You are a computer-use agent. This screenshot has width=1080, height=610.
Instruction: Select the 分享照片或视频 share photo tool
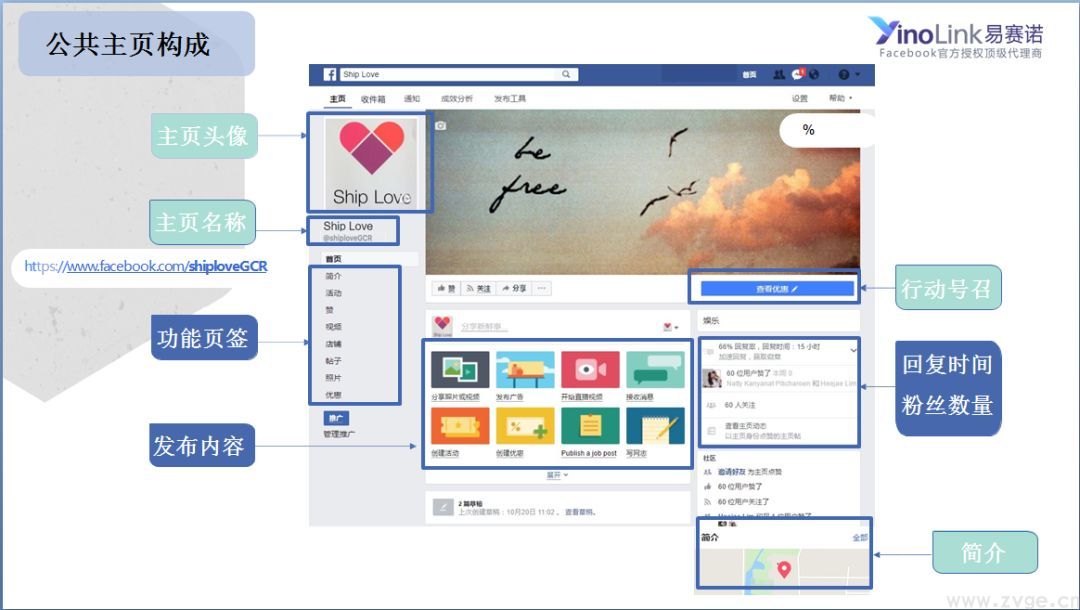click(460, 370)
